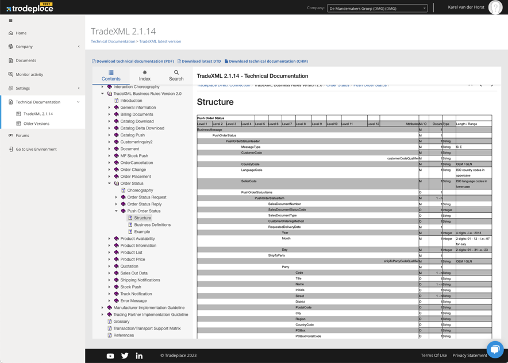This screenshot has width=508, height=363.
Task: Click the Order Status Reply book icon
Action: [x=123, y=204]
